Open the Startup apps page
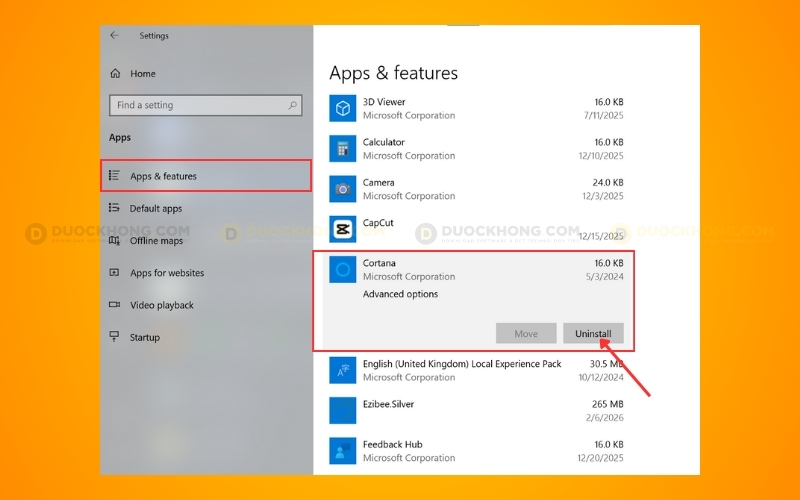800x500 pixels. [144, 338]
